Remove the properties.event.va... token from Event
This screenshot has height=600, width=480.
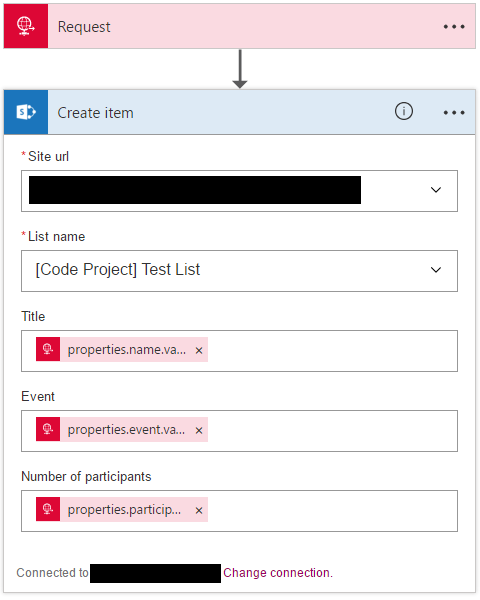click(199, 430)
